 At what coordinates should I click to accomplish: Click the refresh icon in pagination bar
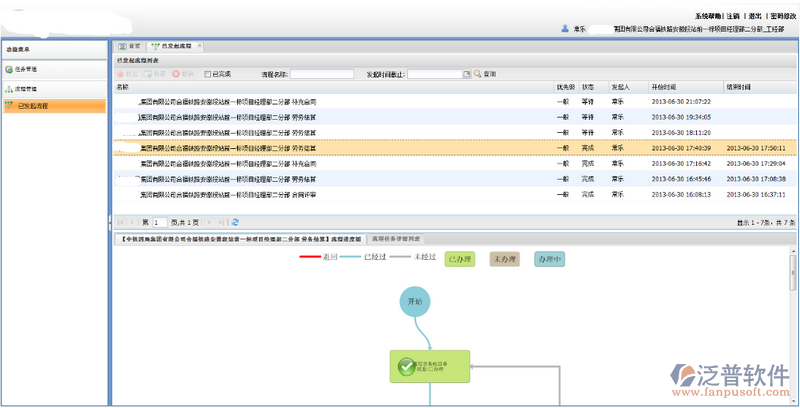pos(235,222)
